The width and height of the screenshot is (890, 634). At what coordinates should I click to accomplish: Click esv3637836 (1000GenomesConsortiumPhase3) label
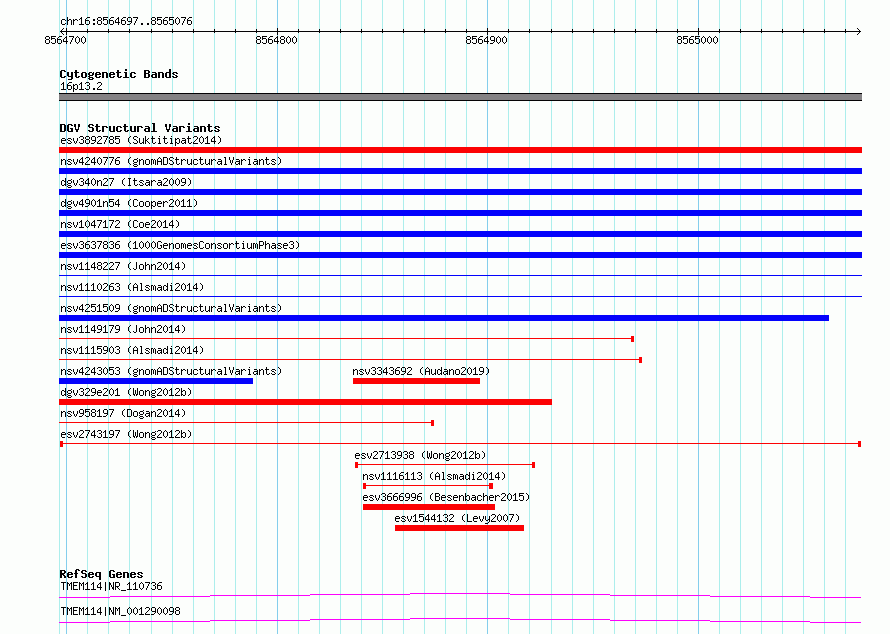coord(180,245)
